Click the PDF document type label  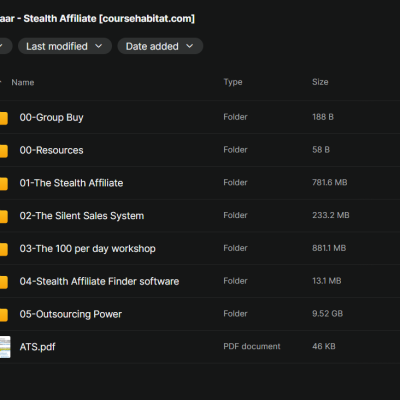(x=252, y=346)
